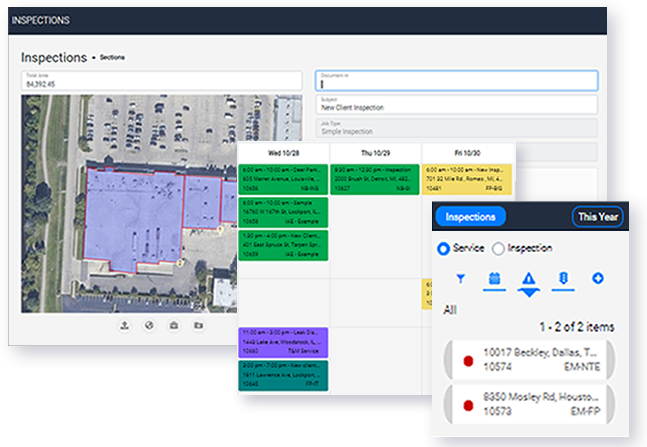Expand the arrow beneath the warning icon
The image size is (647, 447).
coord(529,293)
